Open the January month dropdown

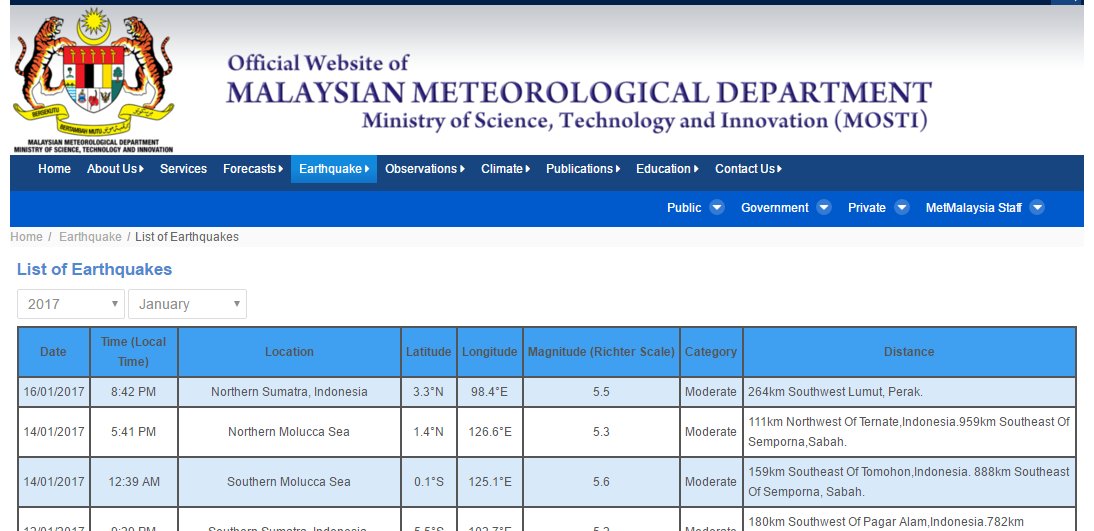tap(188, 304)
